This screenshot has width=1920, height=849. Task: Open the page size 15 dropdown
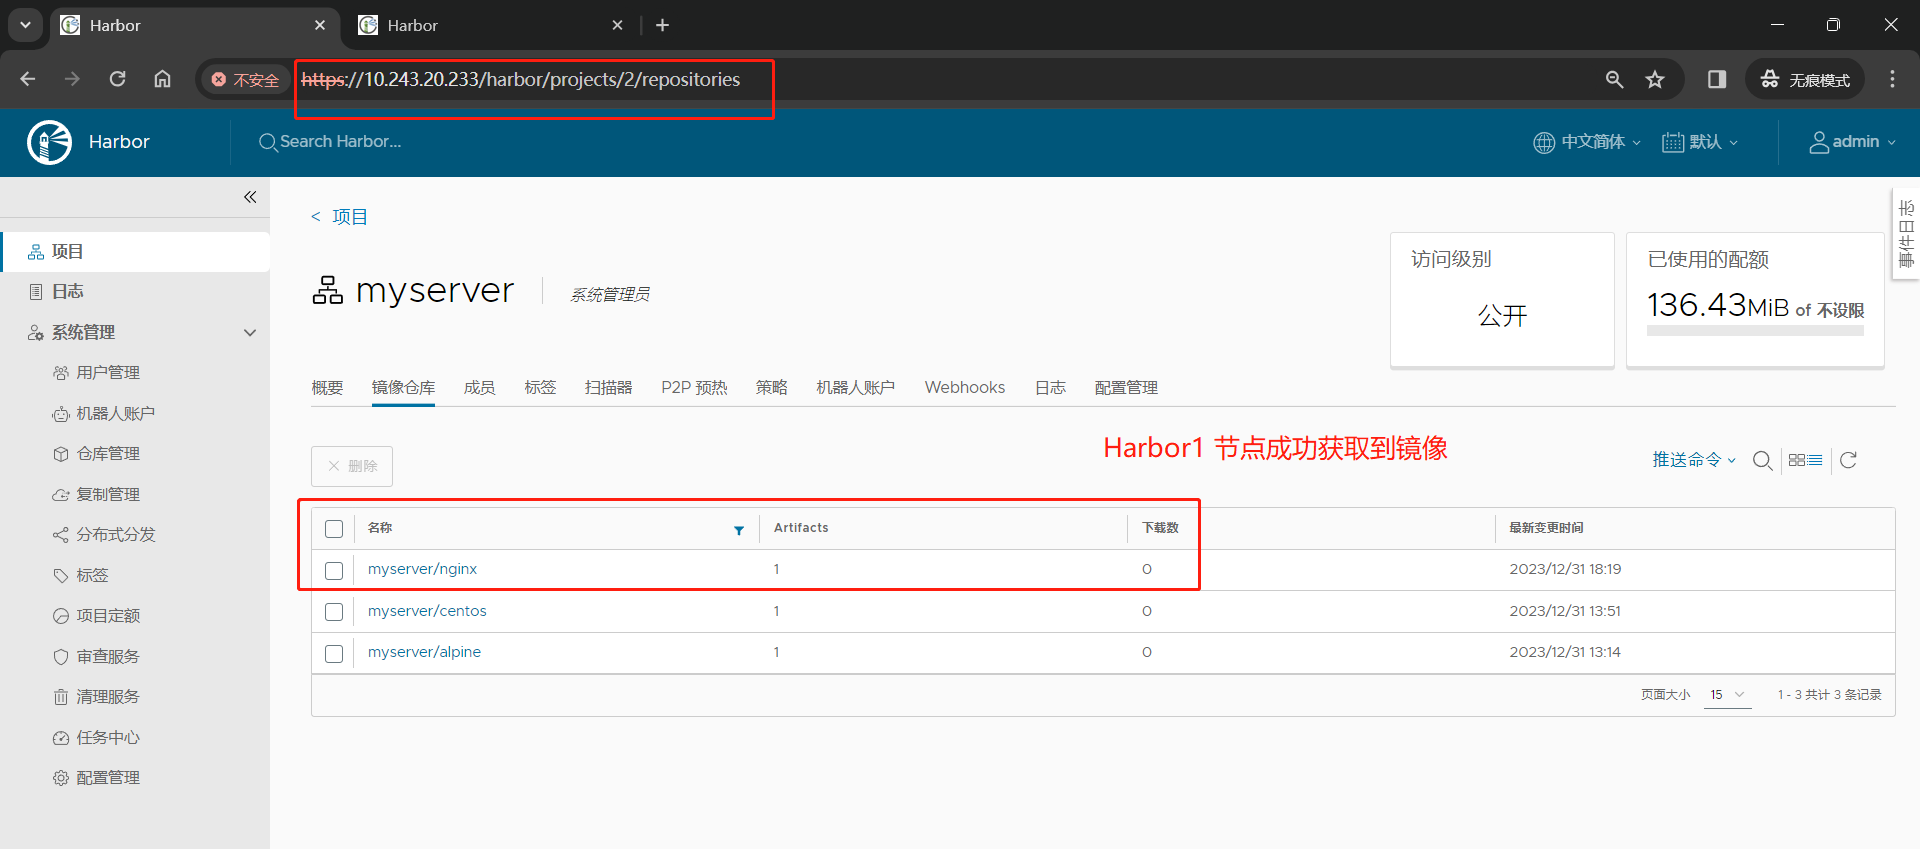click(x=1727, y=695)
